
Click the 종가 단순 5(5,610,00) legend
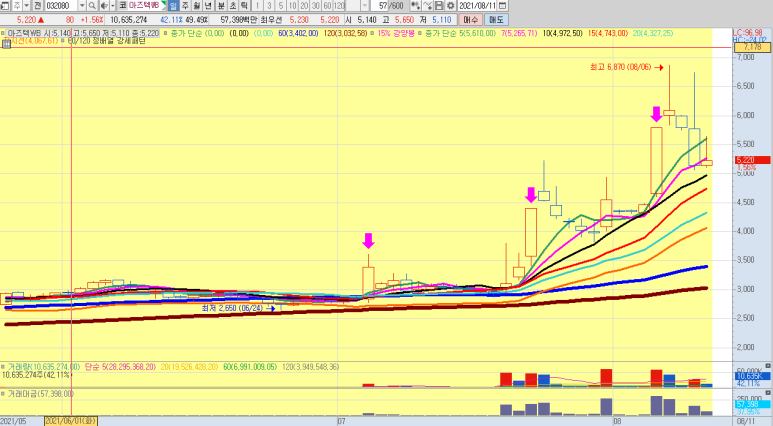(459, 34)
